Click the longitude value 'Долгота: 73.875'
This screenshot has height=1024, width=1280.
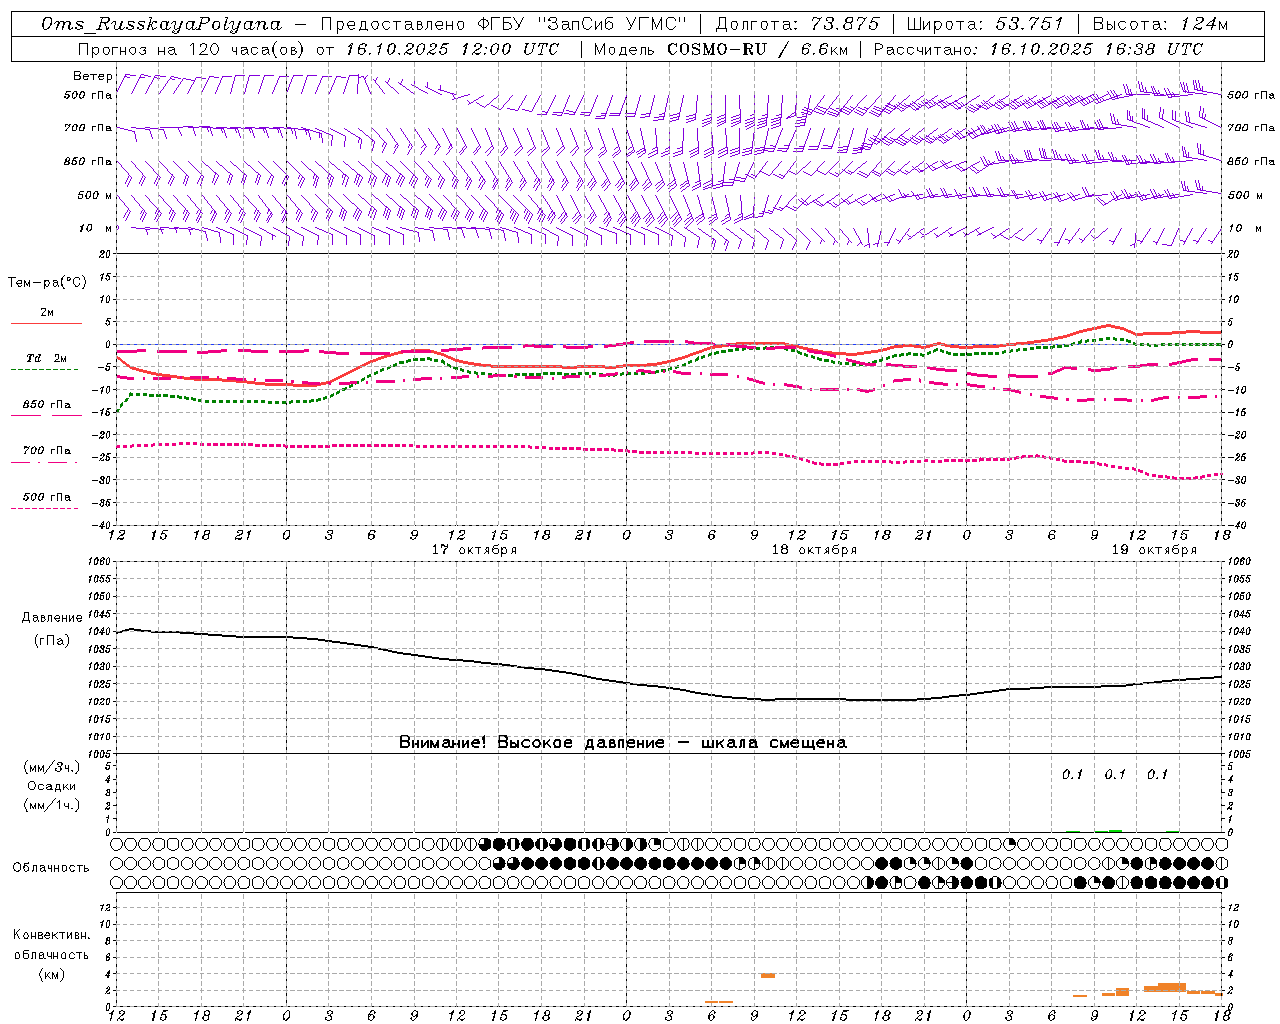(797, 24)
